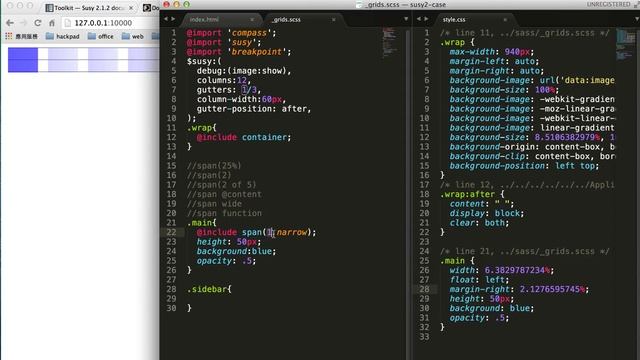The width and height of the screenshot is (640, 360).
Task: Click "float: left;" in style.css
Action: coord(479,280)
